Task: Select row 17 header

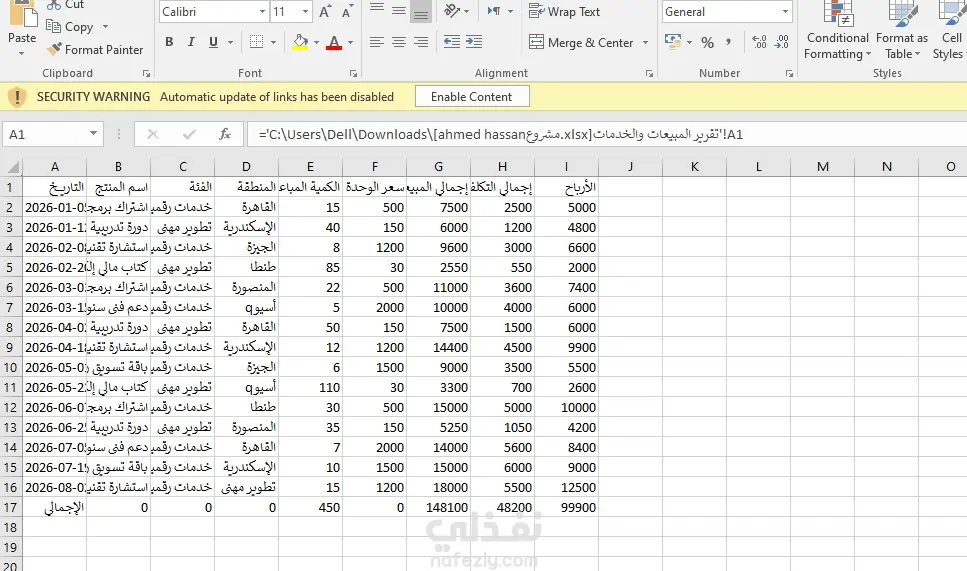Action: 10,507
